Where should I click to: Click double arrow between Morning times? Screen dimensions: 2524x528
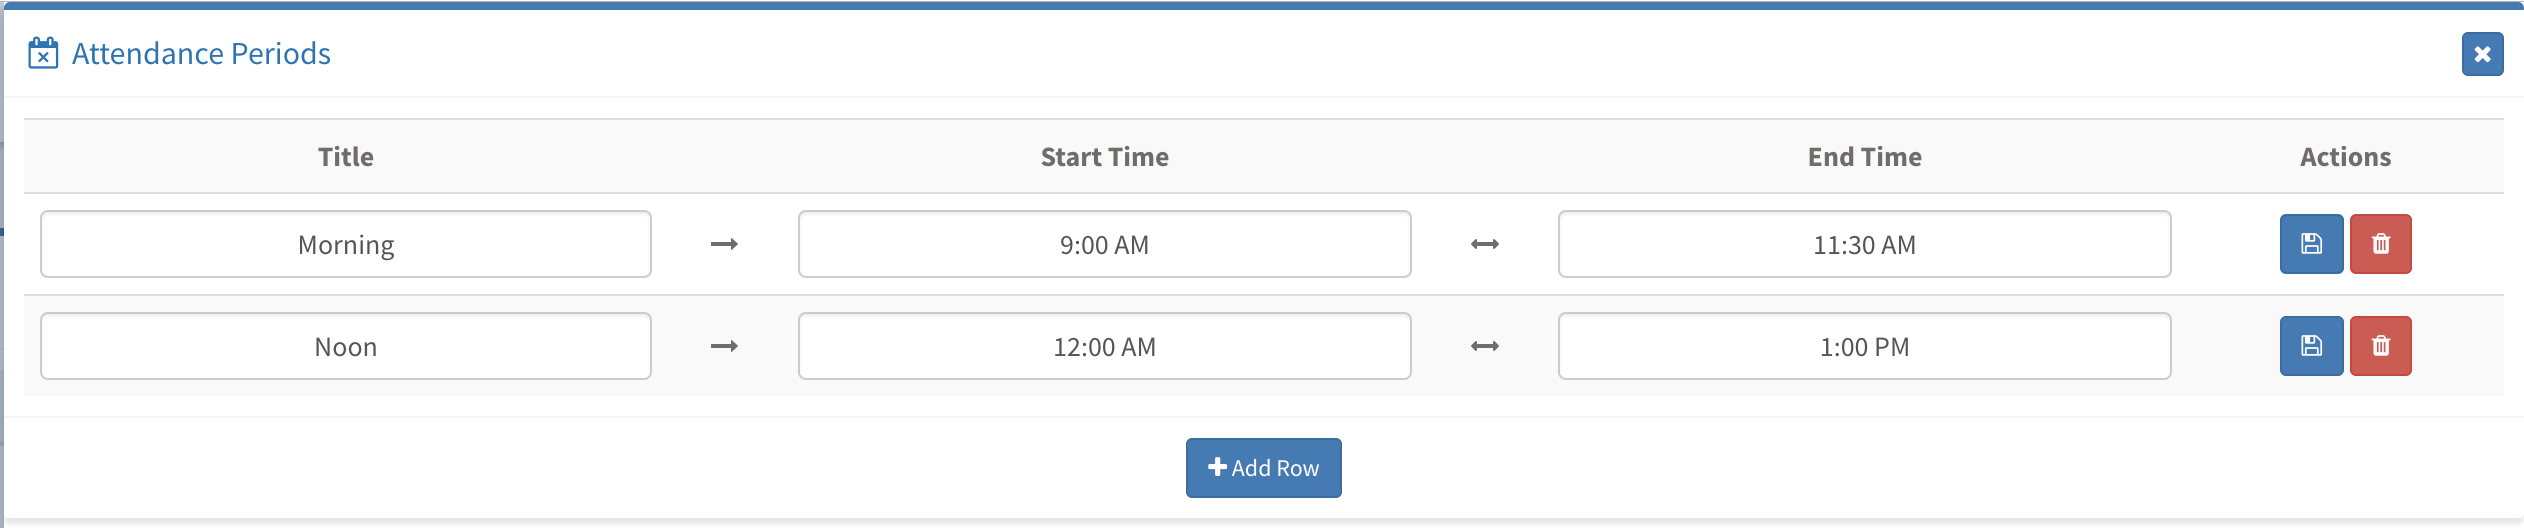1485,244
